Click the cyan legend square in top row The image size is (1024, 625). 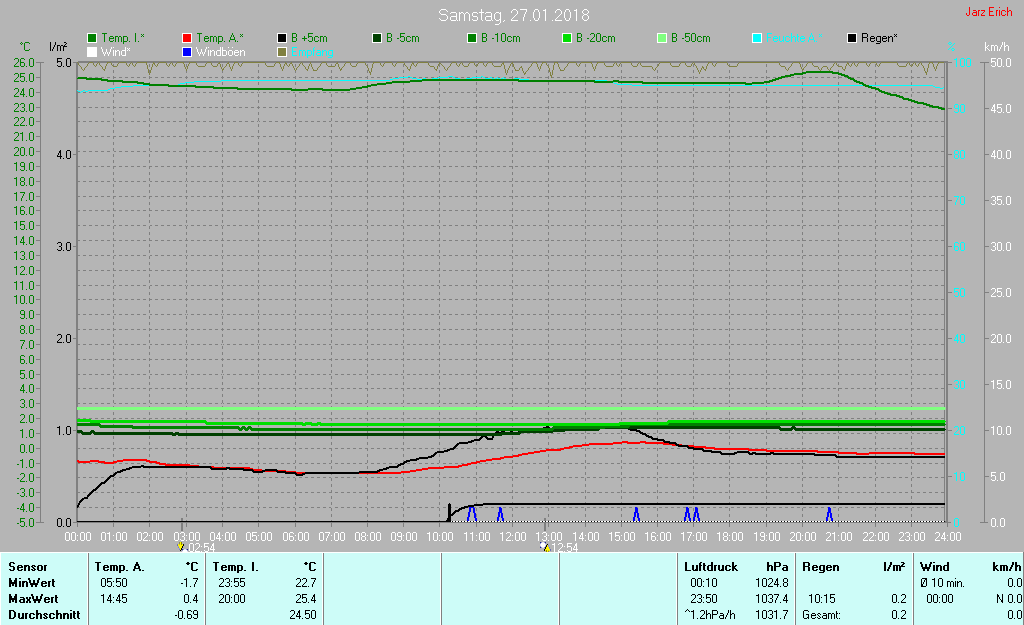click(757, 38)
